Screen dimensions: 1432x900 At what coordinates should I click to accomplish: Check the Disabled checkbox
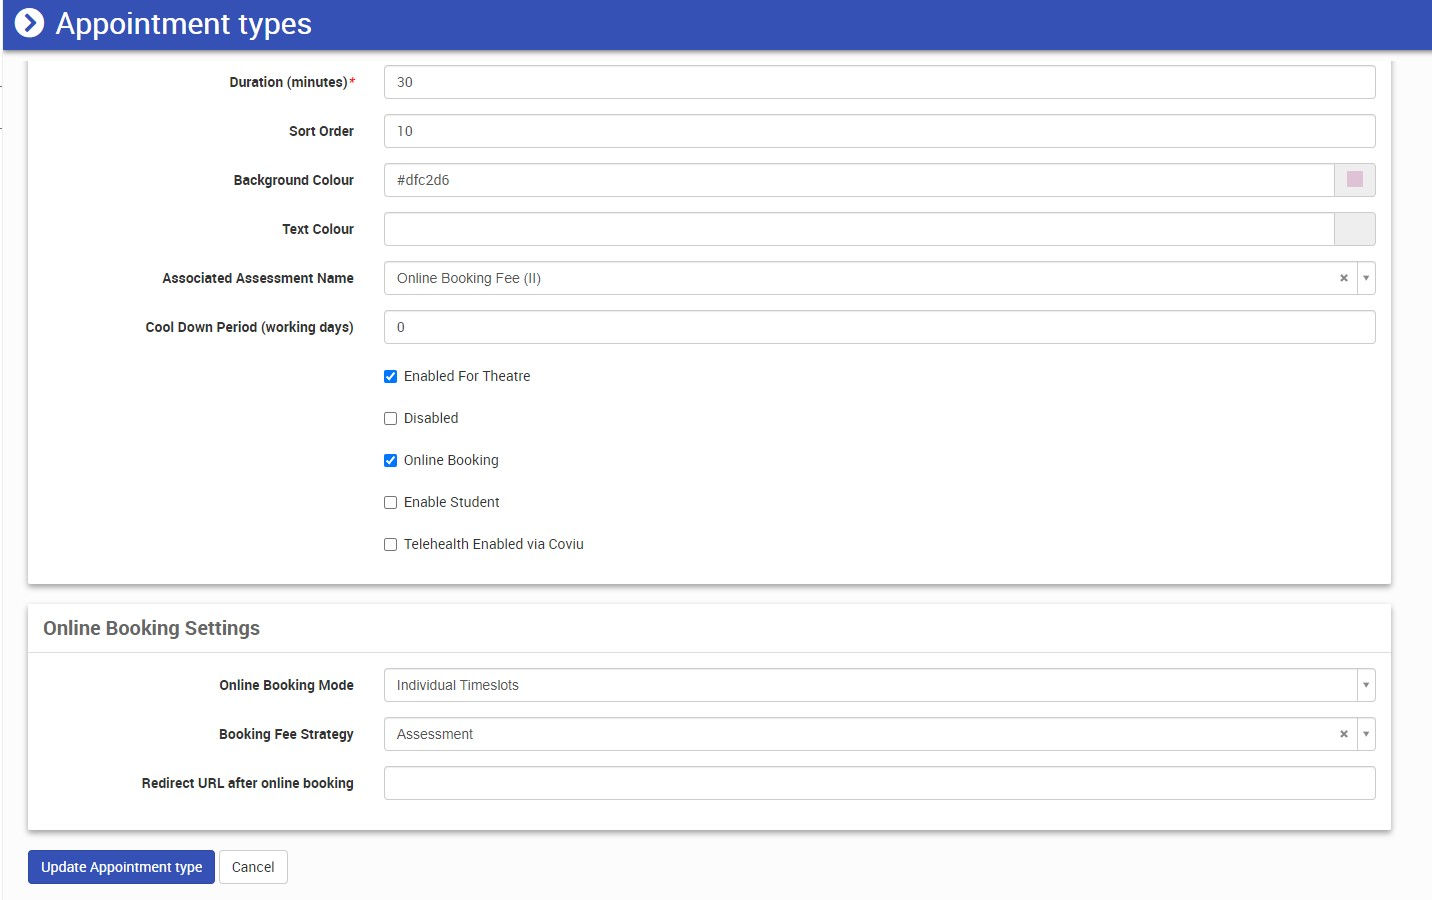[x=391, y=419]
